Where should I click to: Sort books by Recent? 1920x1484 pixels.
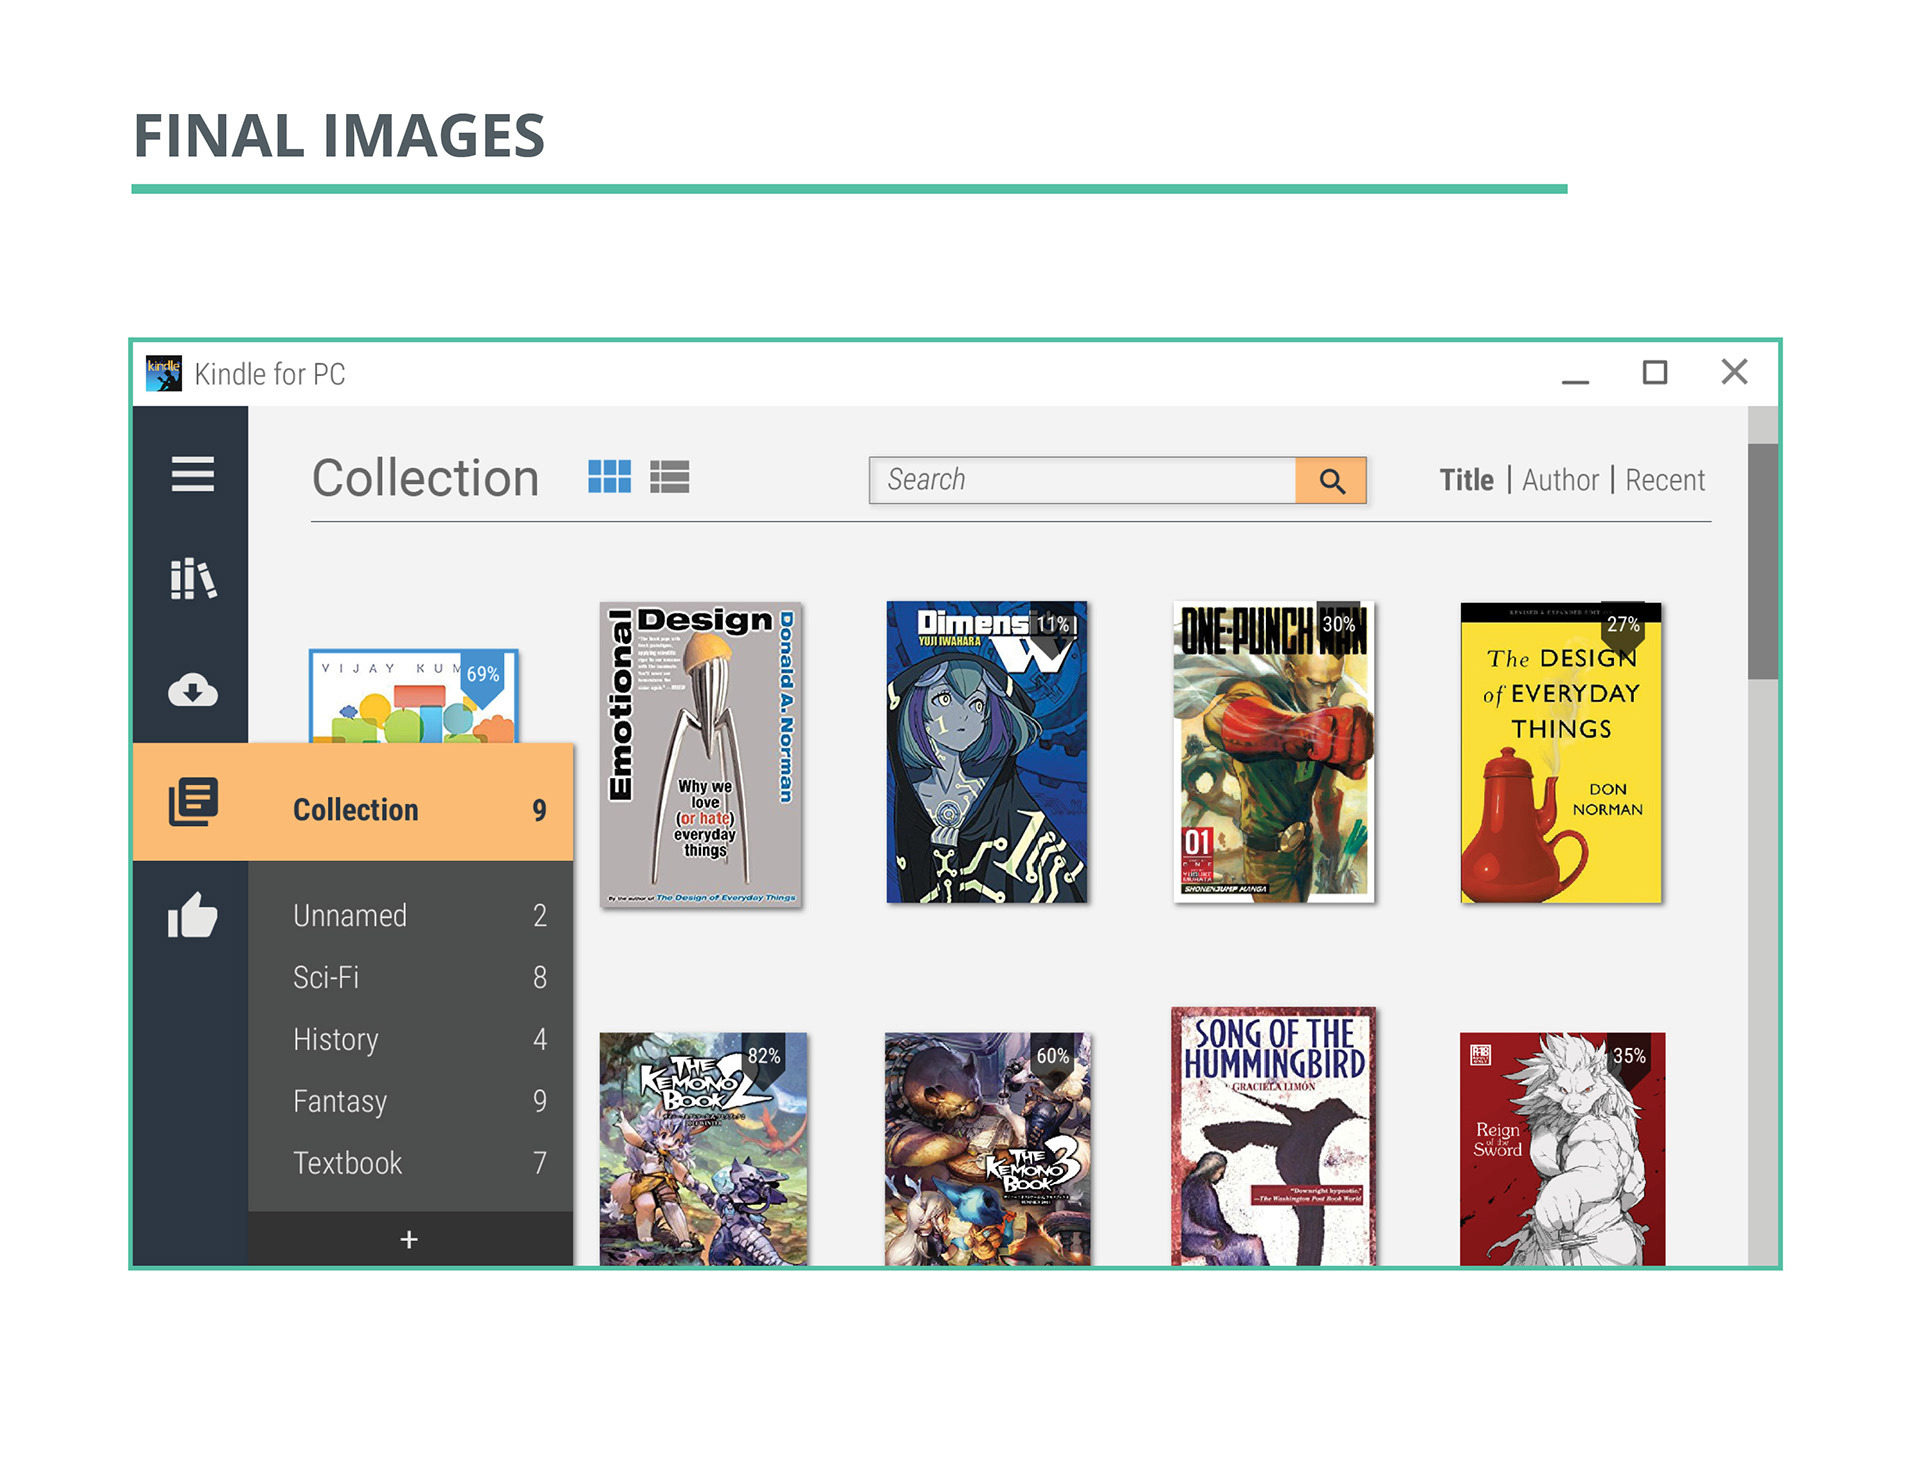[1664, 480]
